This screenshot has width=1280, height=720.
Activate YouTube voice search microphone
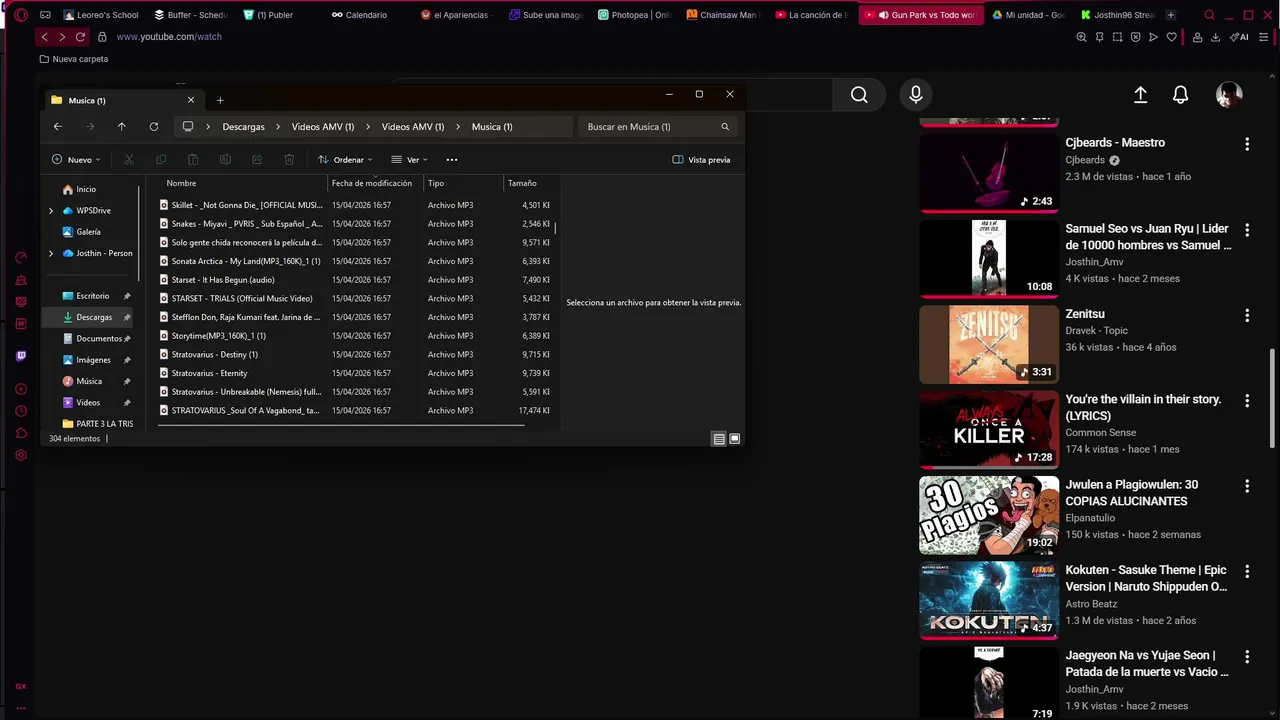coord(916,95)
